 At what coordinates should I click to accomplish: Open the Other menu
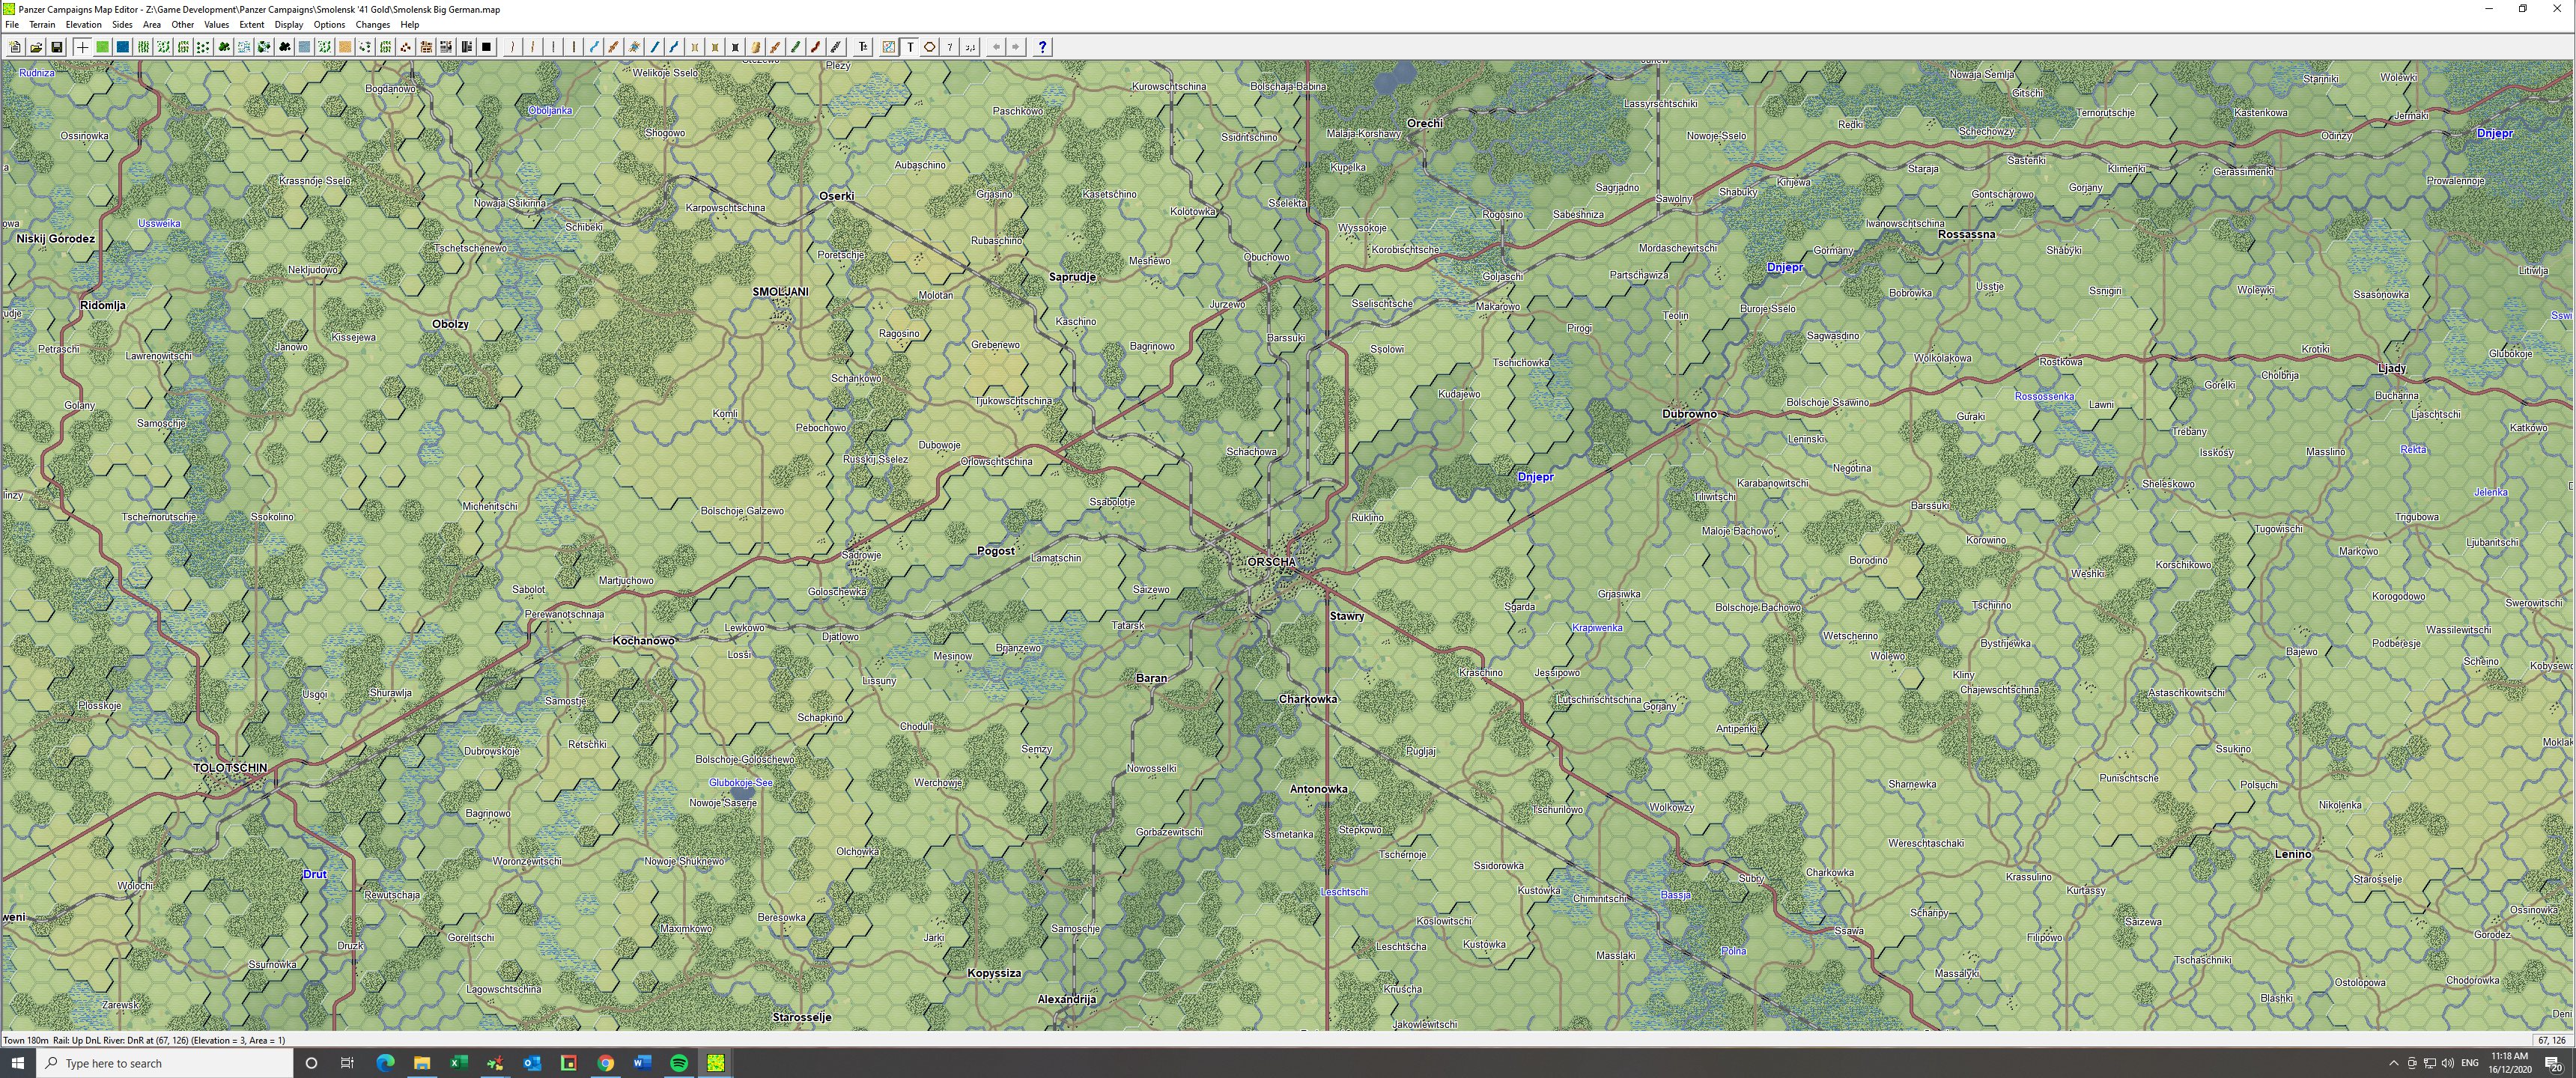tap(183, 24)
